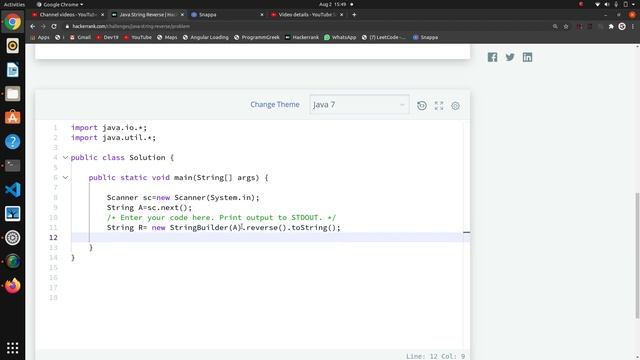This screenshot has height=360, width=640.
Task: Show Applications grid in dock
Action: (x=13, y=348)
